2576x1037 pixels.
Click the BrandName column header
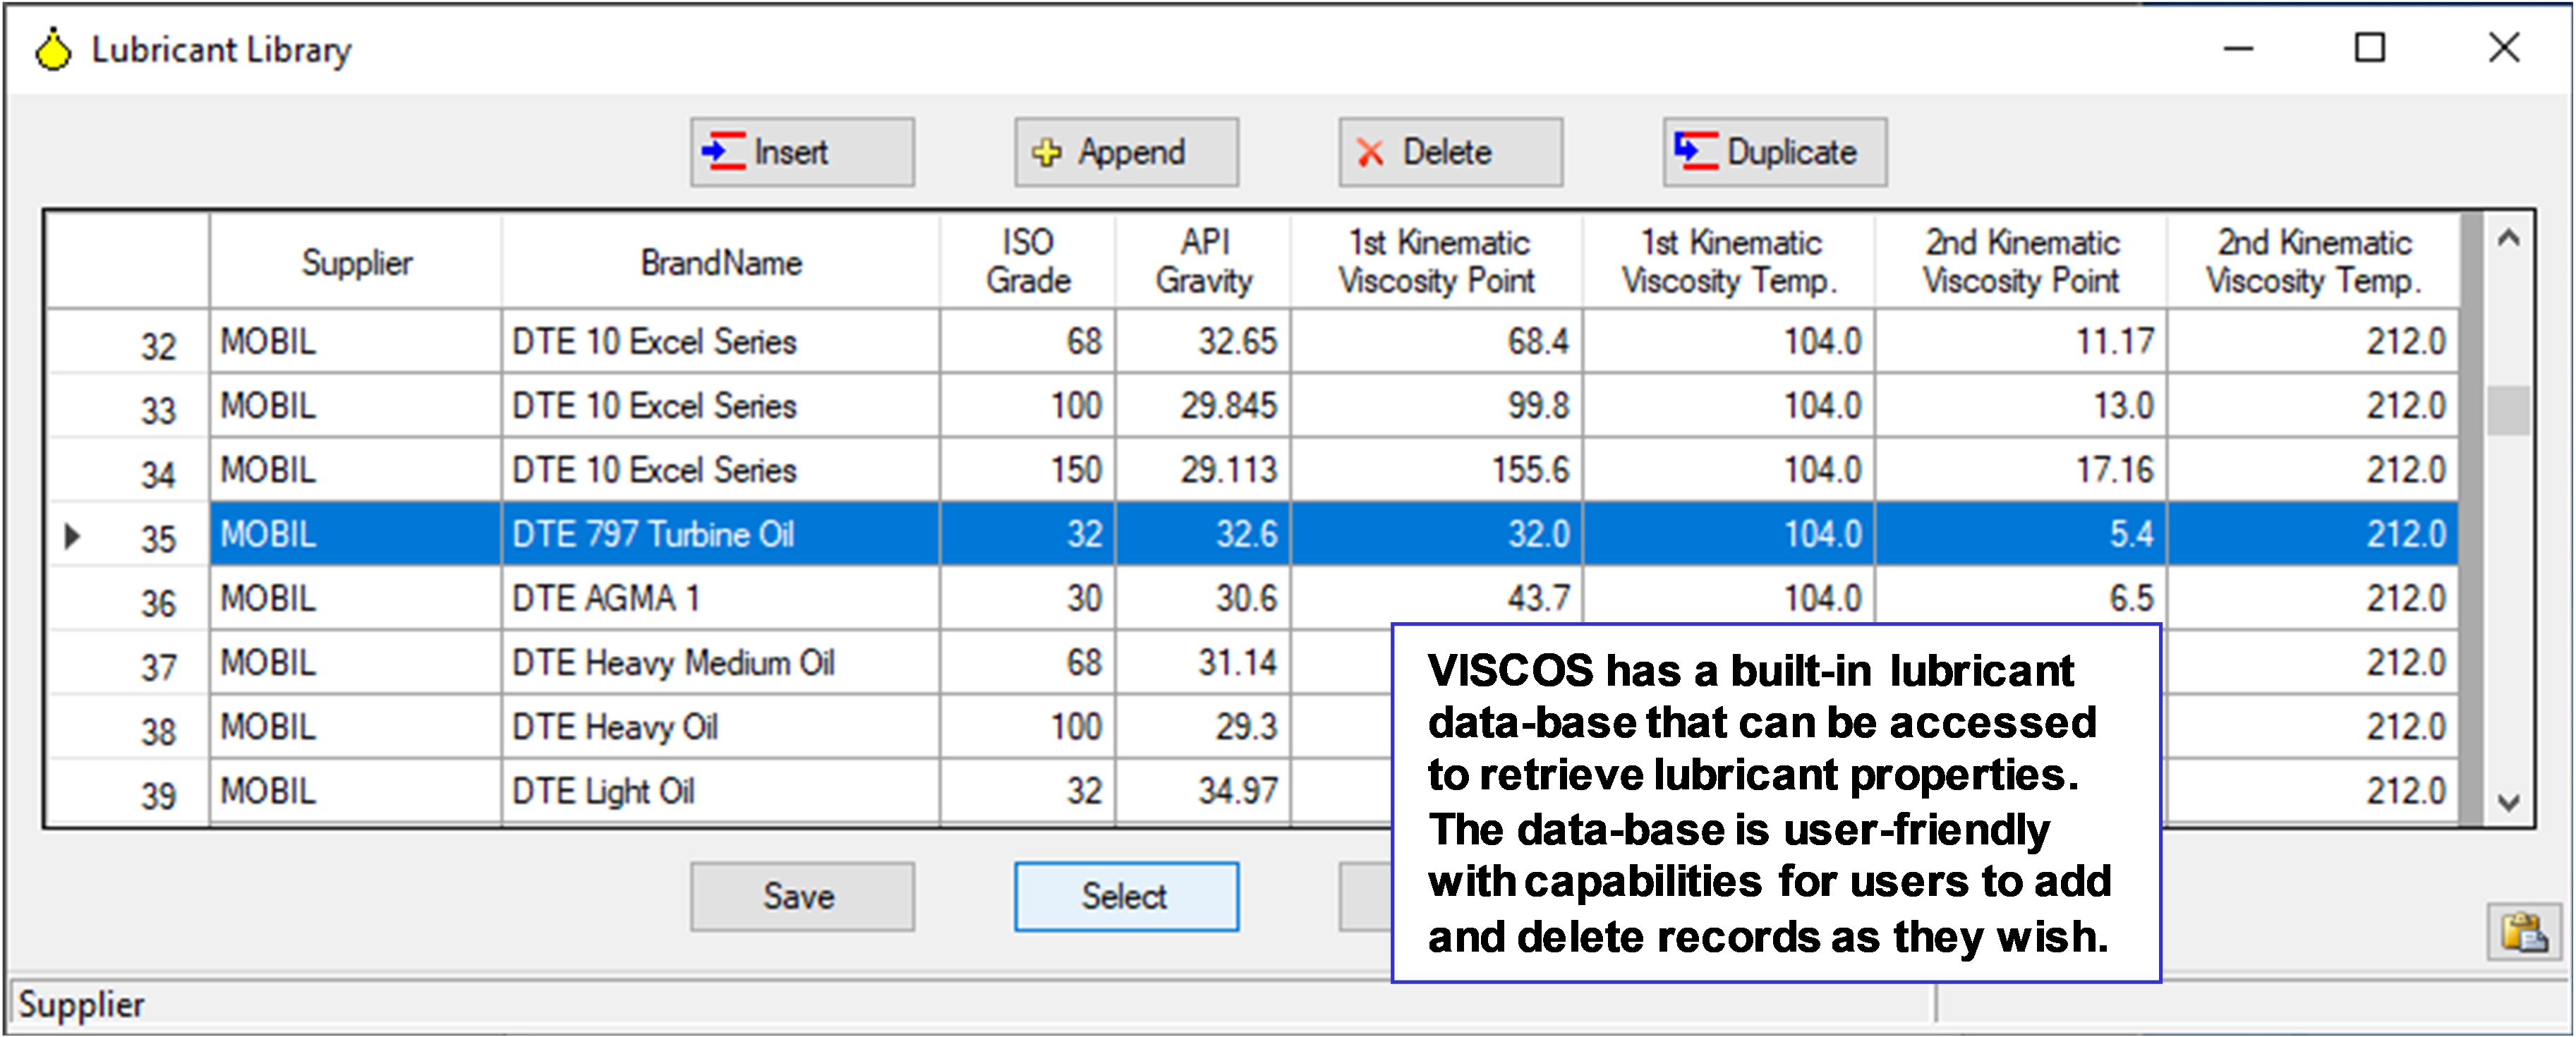[721, 262]
